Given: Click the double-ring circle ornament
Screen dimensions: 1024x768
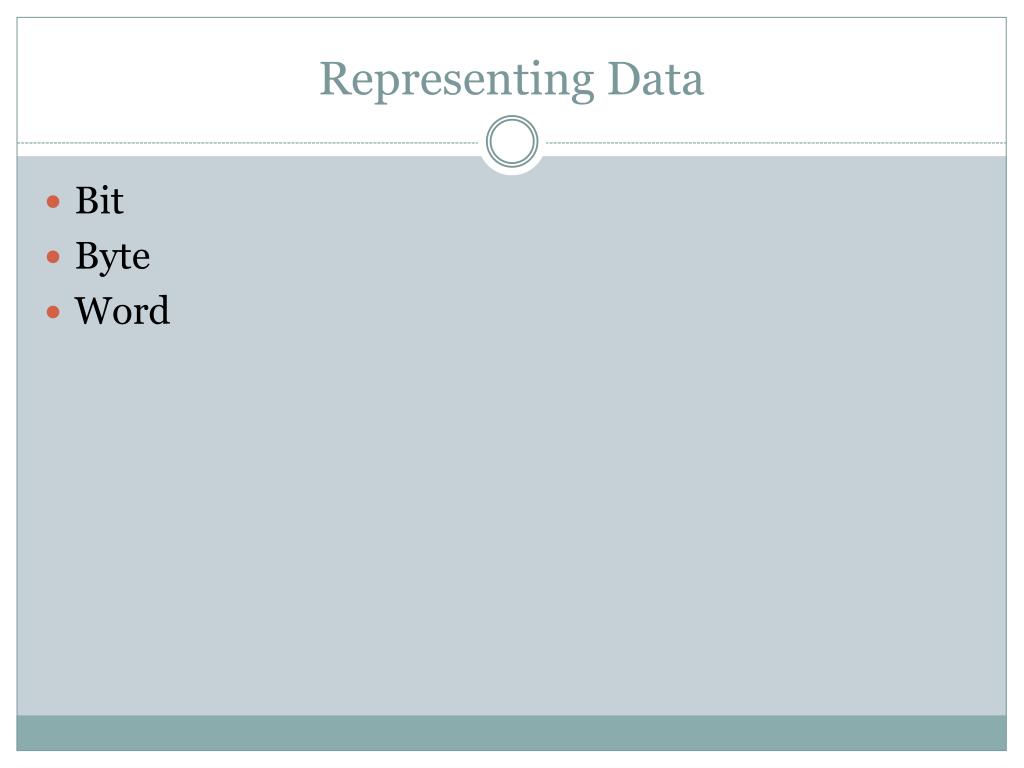Looking at the screenshot, I should pyautogui.click(x=512, y=141).
